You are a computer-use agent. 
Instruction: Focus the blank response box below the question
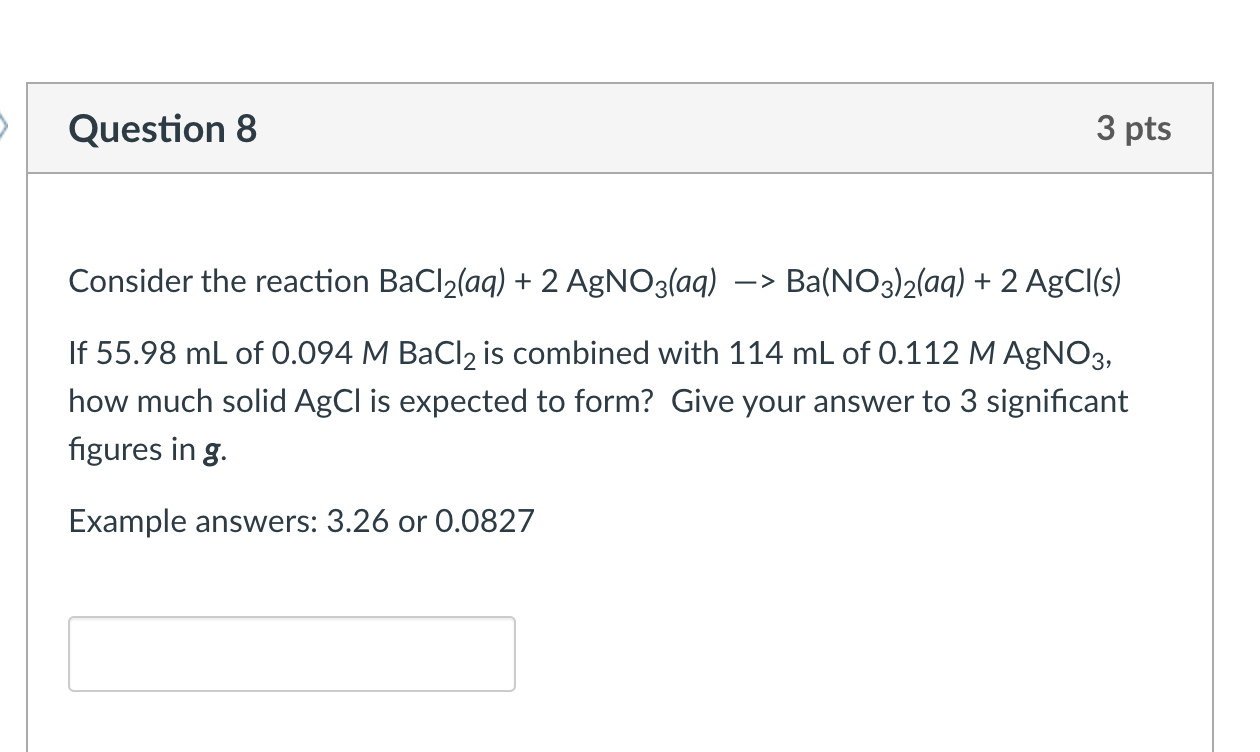290,653
